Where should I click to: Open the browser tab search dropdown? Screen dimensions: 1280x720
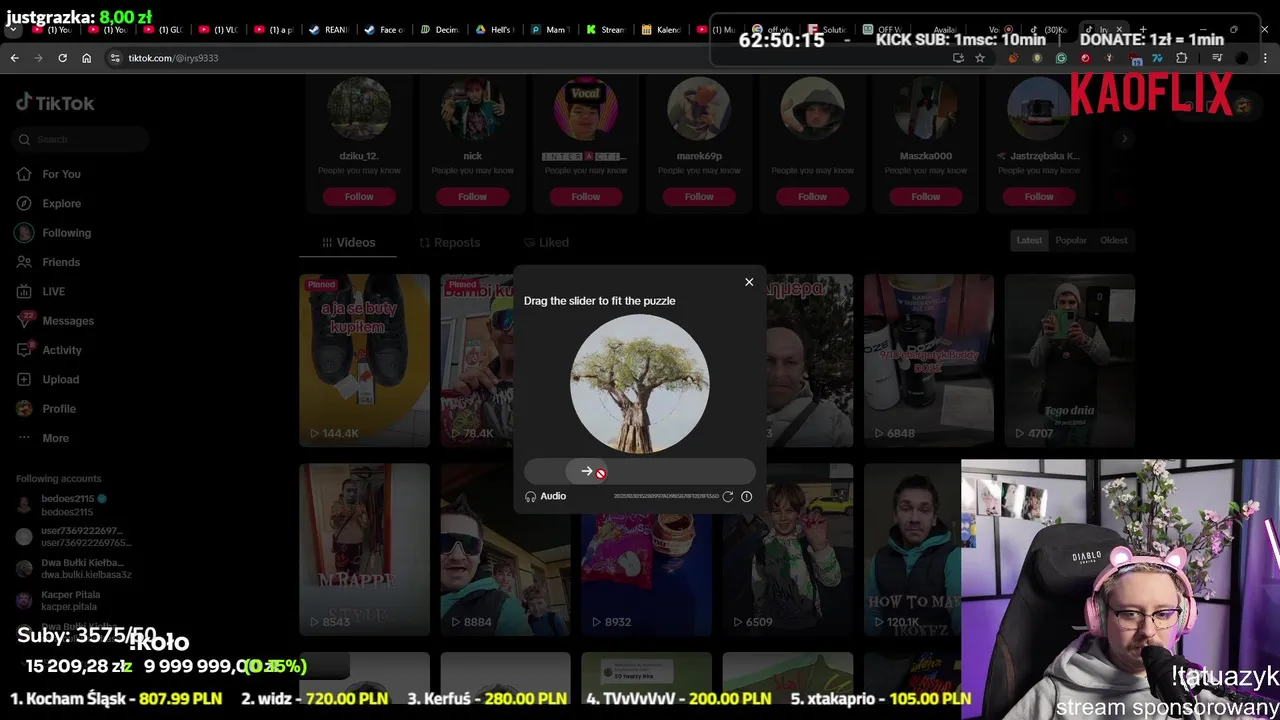(x=12, y=30)
